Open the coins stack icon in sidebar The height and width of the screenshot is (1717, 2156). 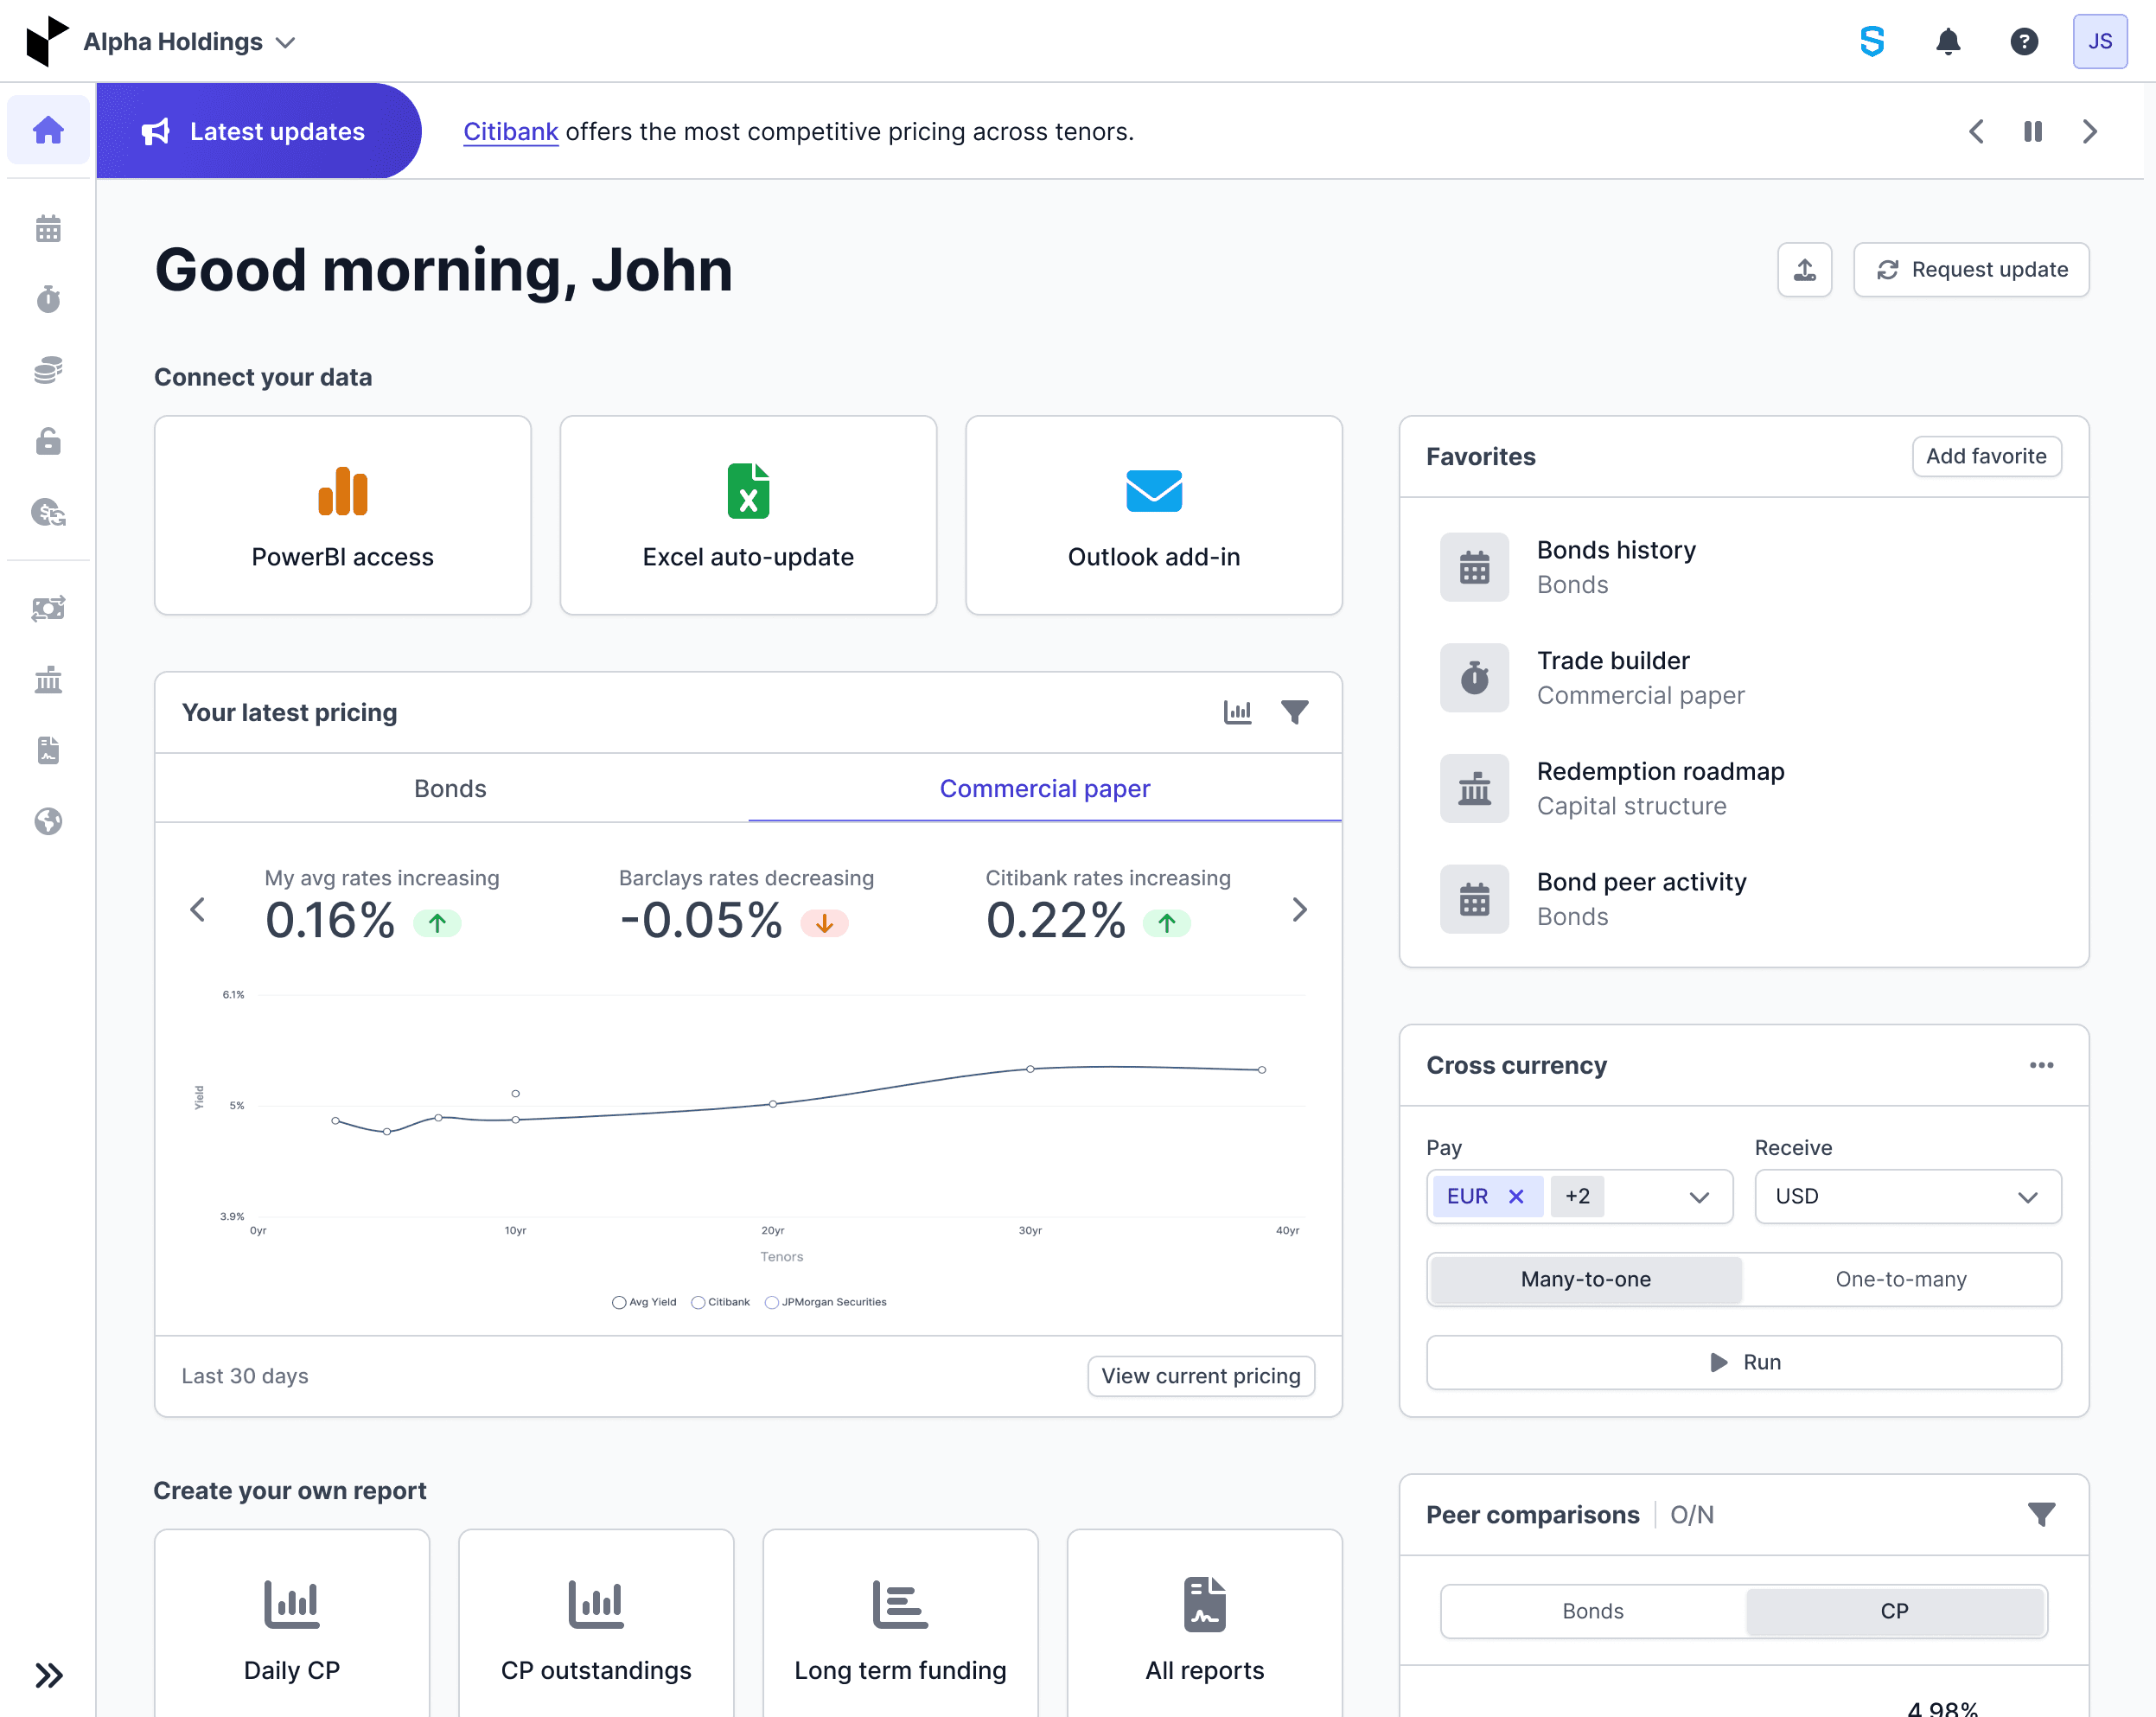pos(48,370)
